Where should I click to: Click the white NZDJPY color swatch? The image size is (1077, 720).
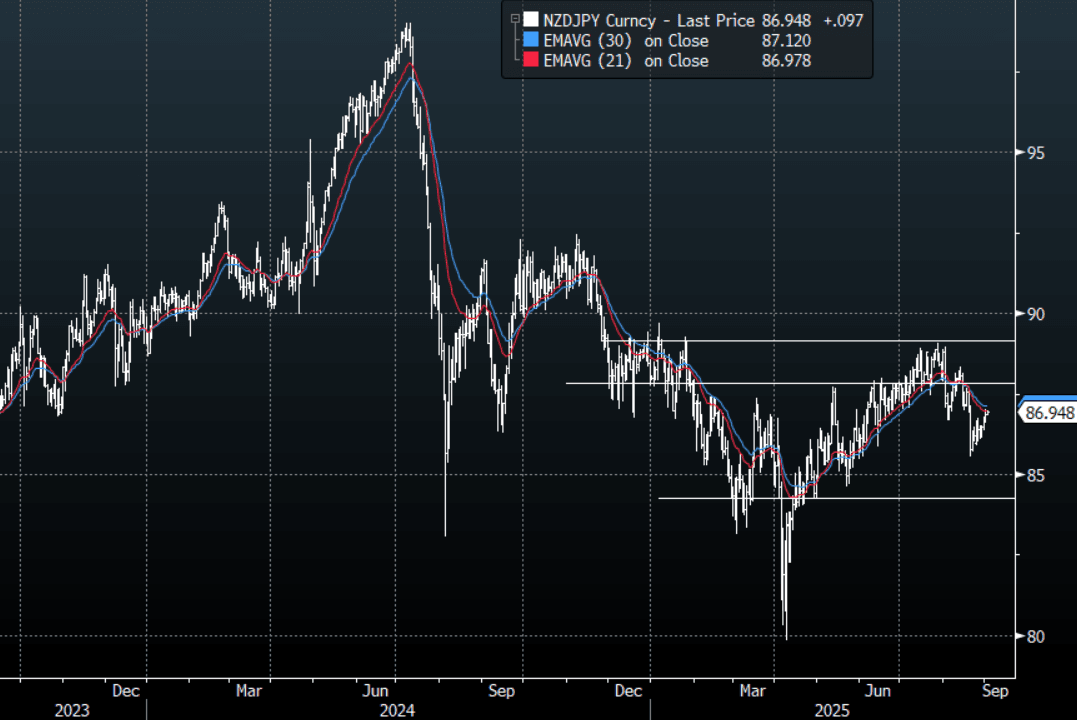531,20
